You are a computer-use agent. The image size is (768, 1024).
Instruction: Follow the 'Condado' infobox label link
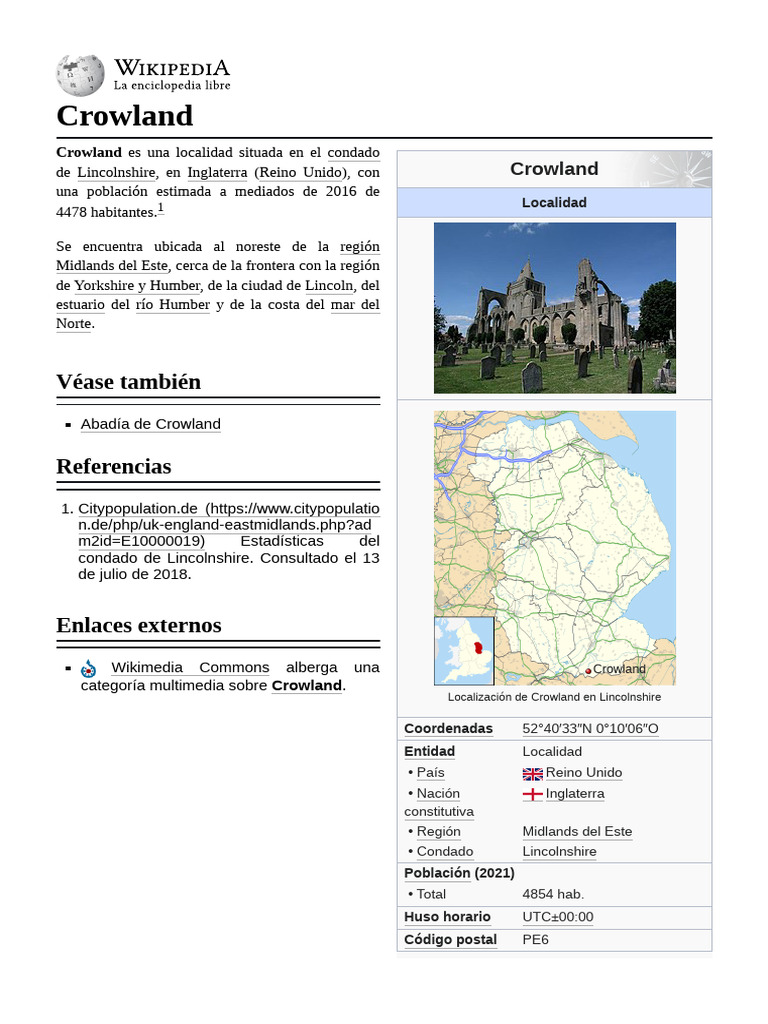tap(445, 852)
